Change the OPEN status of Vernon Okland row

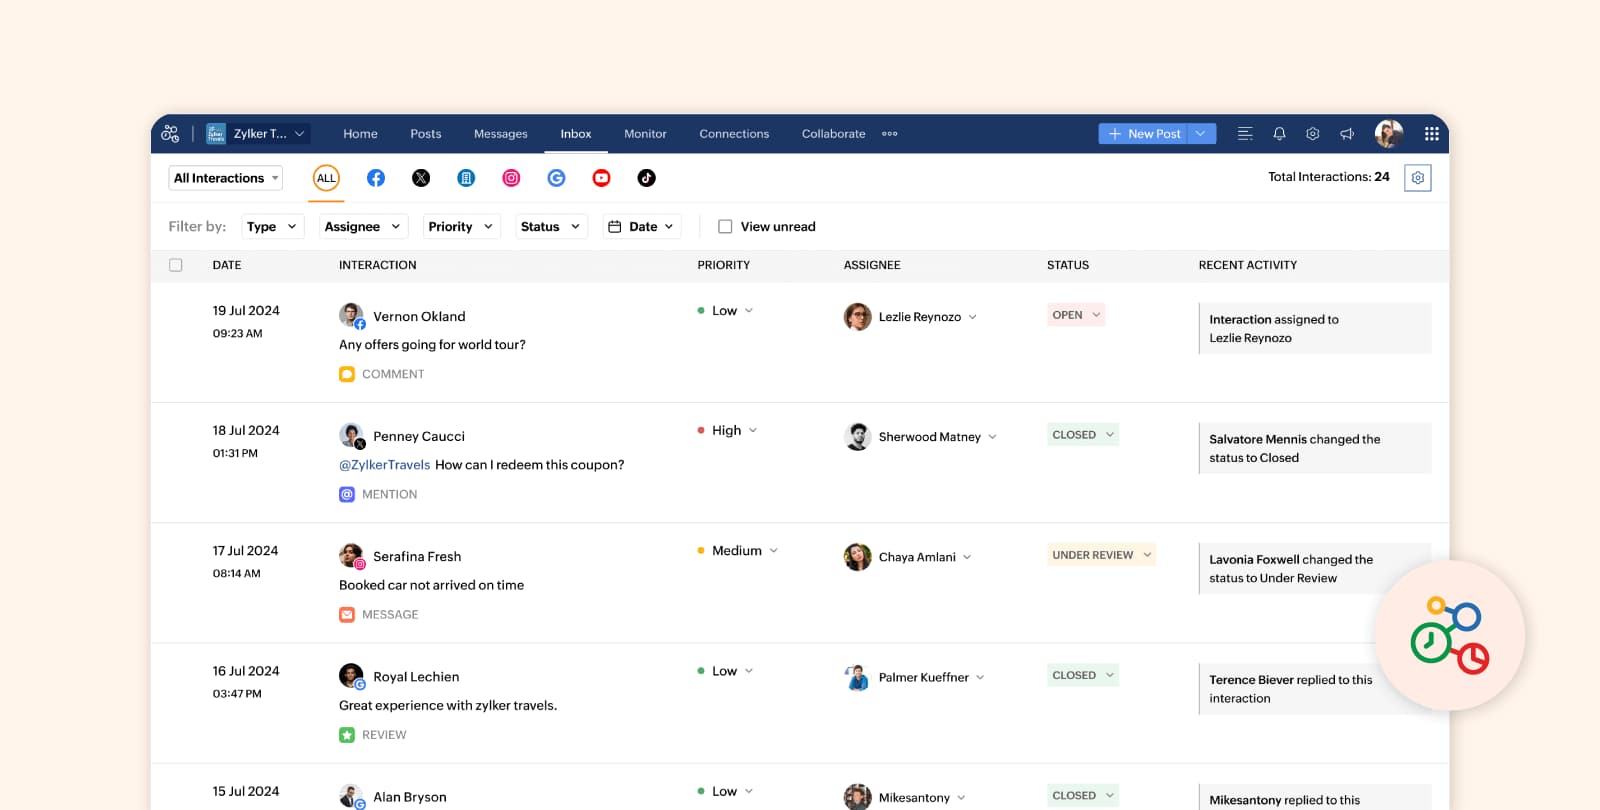[1076, 315]
